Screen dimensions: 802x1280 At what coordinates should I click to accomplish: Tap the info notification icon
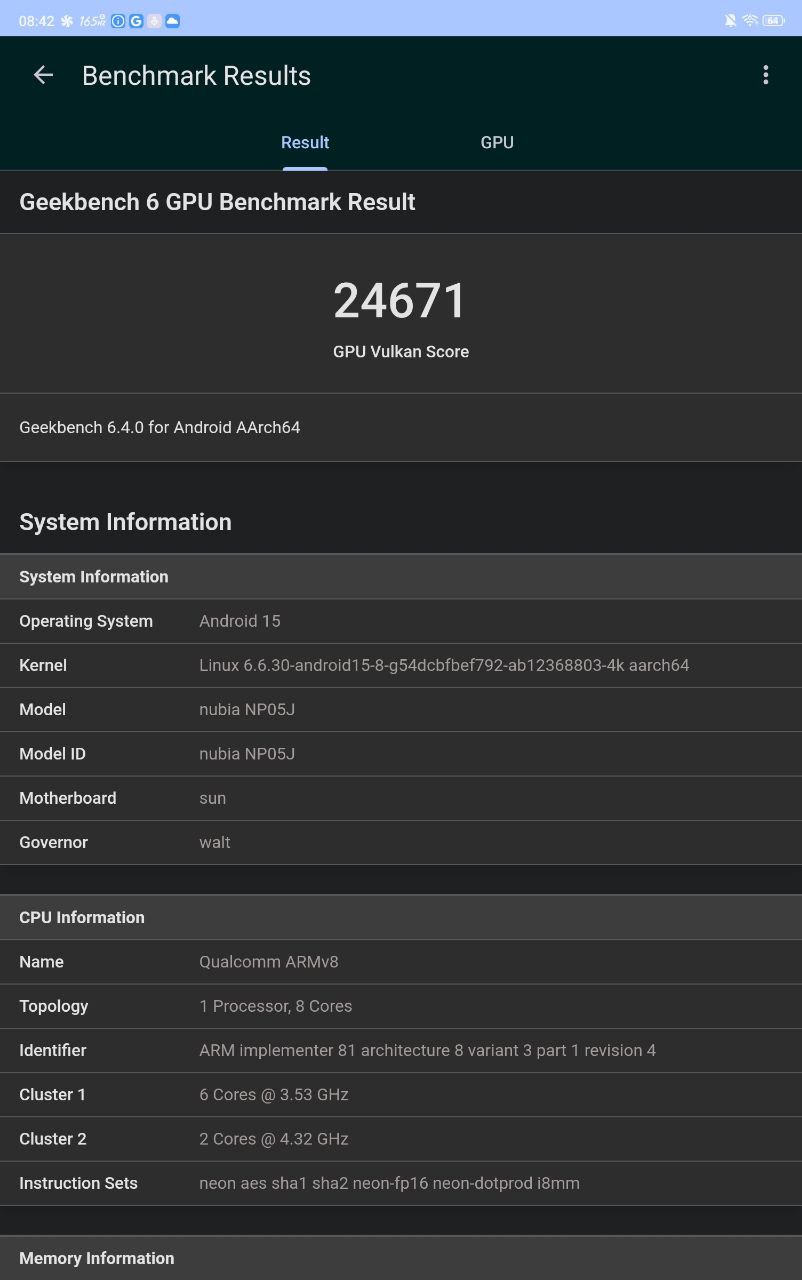coord(118,21)
